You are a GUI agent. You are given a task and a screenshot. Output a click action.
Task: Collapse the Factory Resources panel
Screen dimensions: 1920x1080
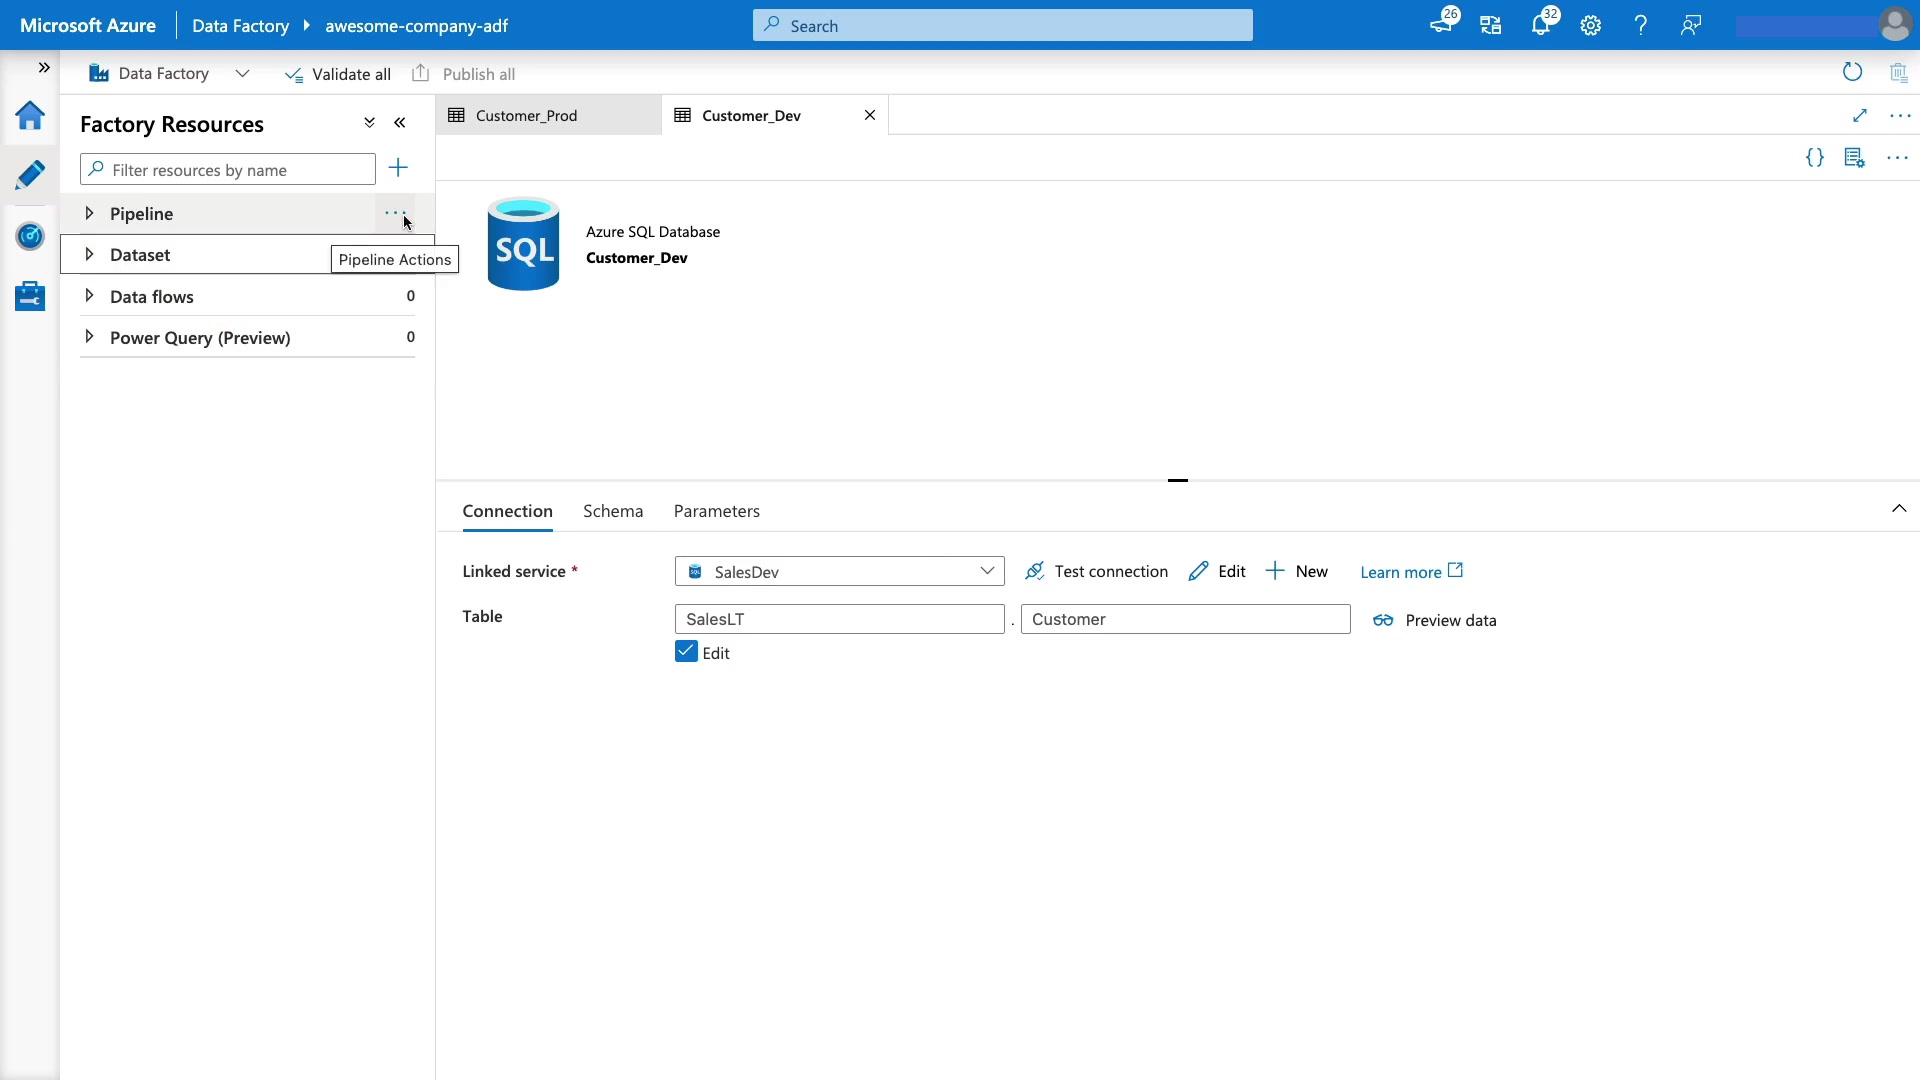400,123
